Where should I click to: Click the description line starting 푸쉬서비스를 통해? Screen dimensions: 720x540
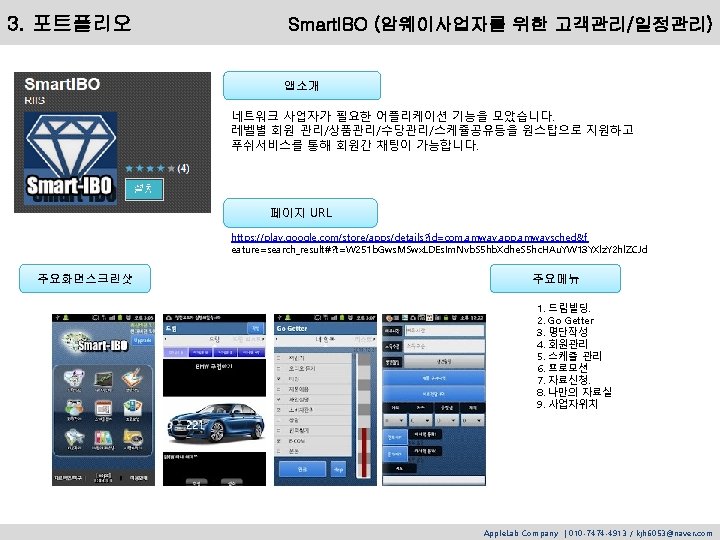pyautogui.click(x=355, y=145)
